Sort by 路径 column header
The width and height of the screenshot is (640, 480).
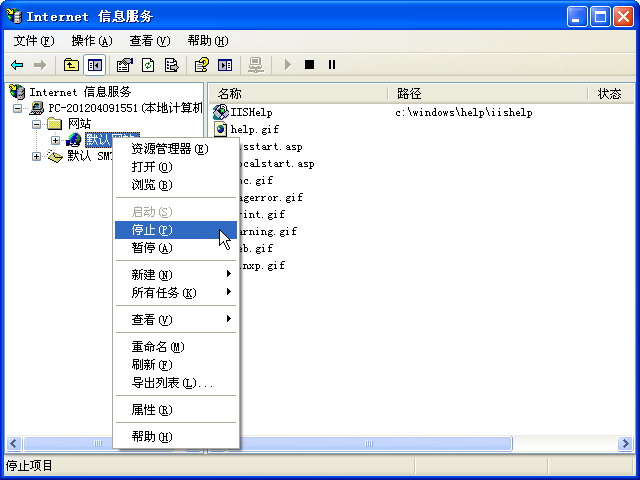point(488,93)
